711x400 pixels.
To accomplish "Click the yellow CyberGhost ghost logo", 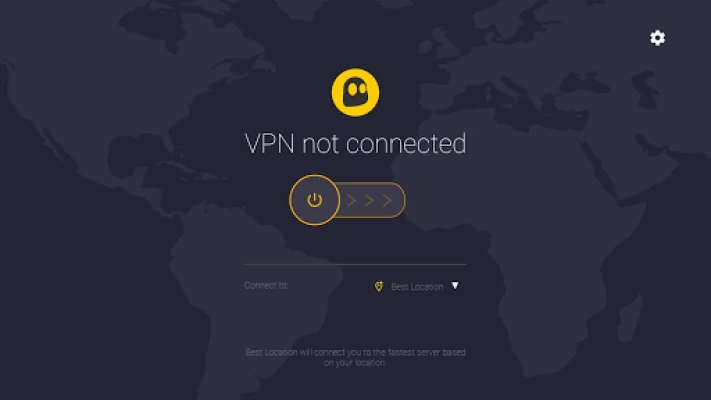I will point(356,93).
